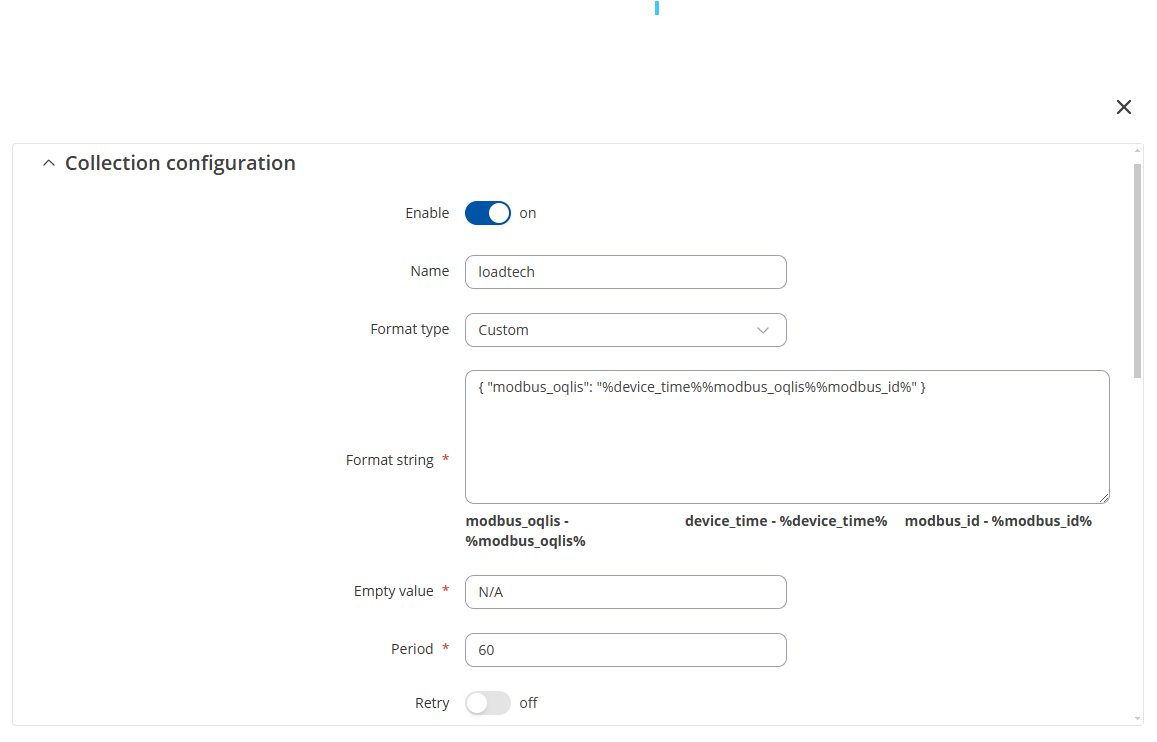The width and height of the screenshot is (1157, 742).
Task: Click the Collection configuration heading
Action: (180, 163)
